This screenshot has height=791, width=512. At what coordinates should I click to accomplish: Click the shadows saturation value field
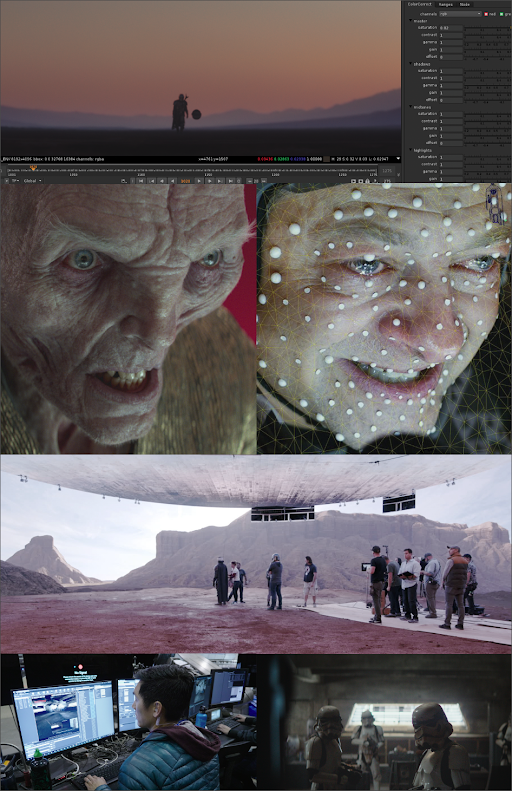point(450,71)
